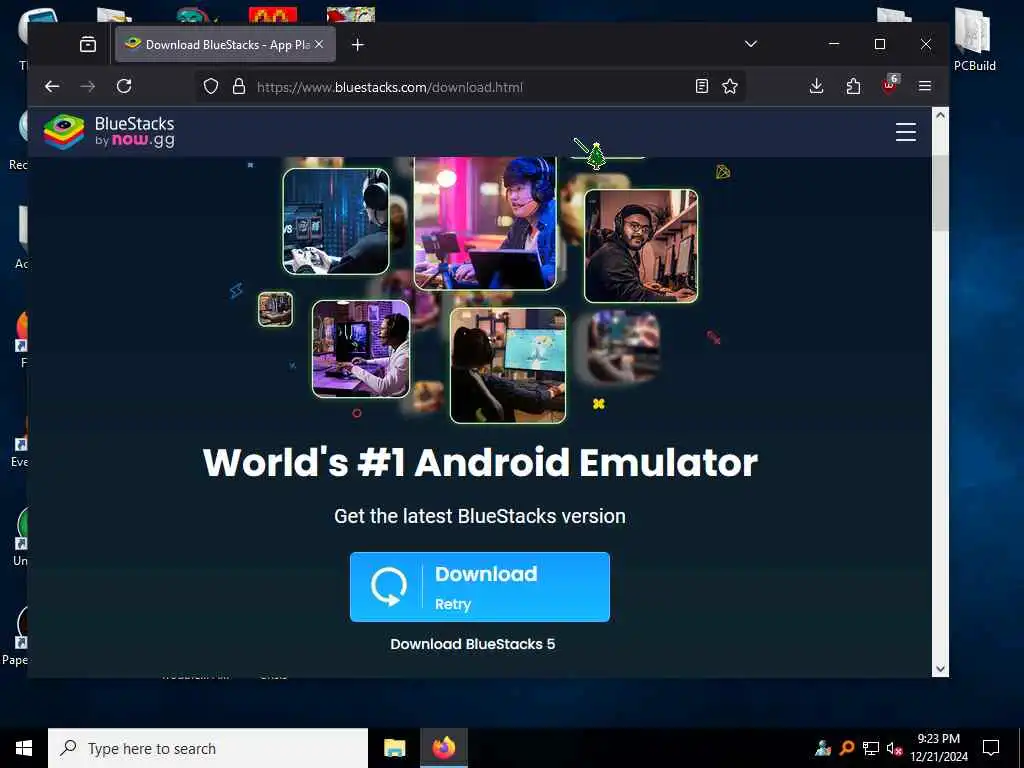Close the Download BlueStacks tab
This screenshot has width=1024, height=768.
[319, 44]
